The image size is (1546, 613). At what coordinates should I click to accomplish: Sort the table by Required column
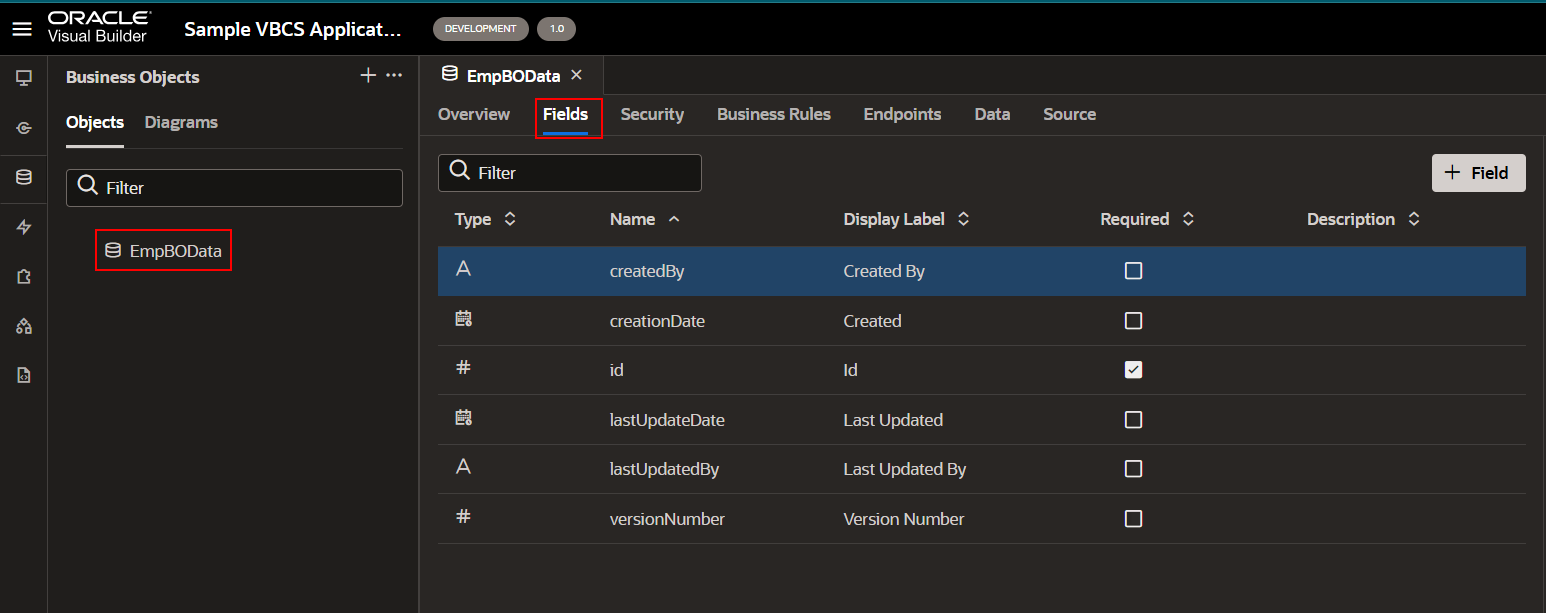1188,219
